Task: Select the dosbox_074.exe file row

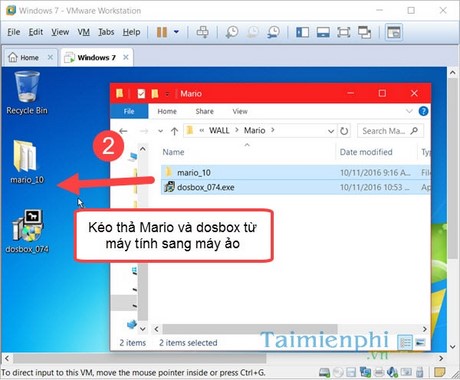Action: tap(295, 187)
